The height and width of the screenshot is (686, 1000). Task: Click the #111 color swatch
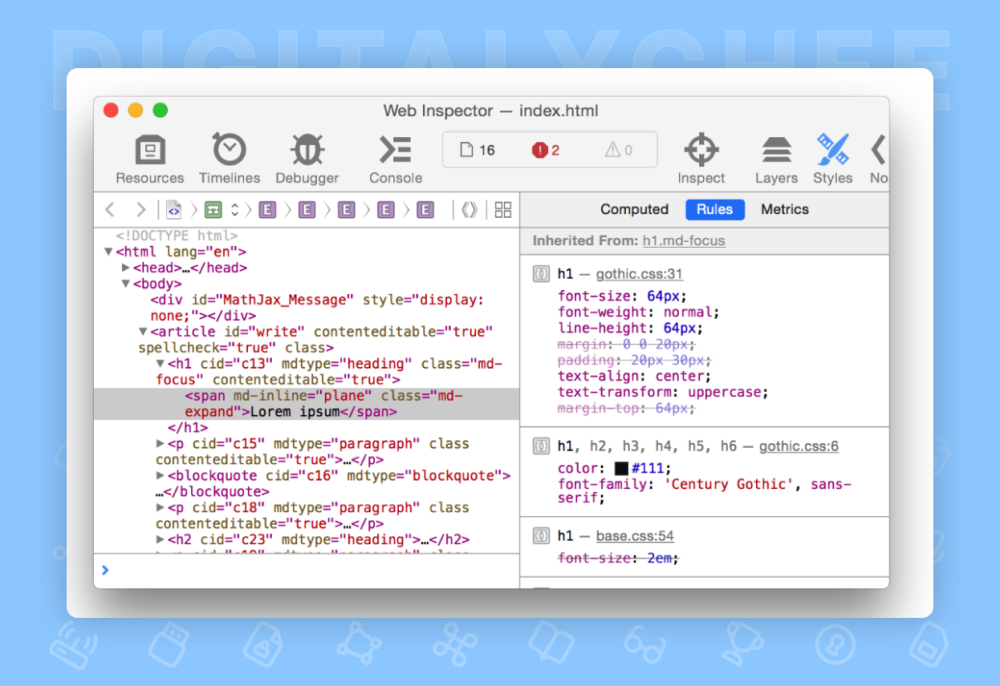(x=621, y=469)
